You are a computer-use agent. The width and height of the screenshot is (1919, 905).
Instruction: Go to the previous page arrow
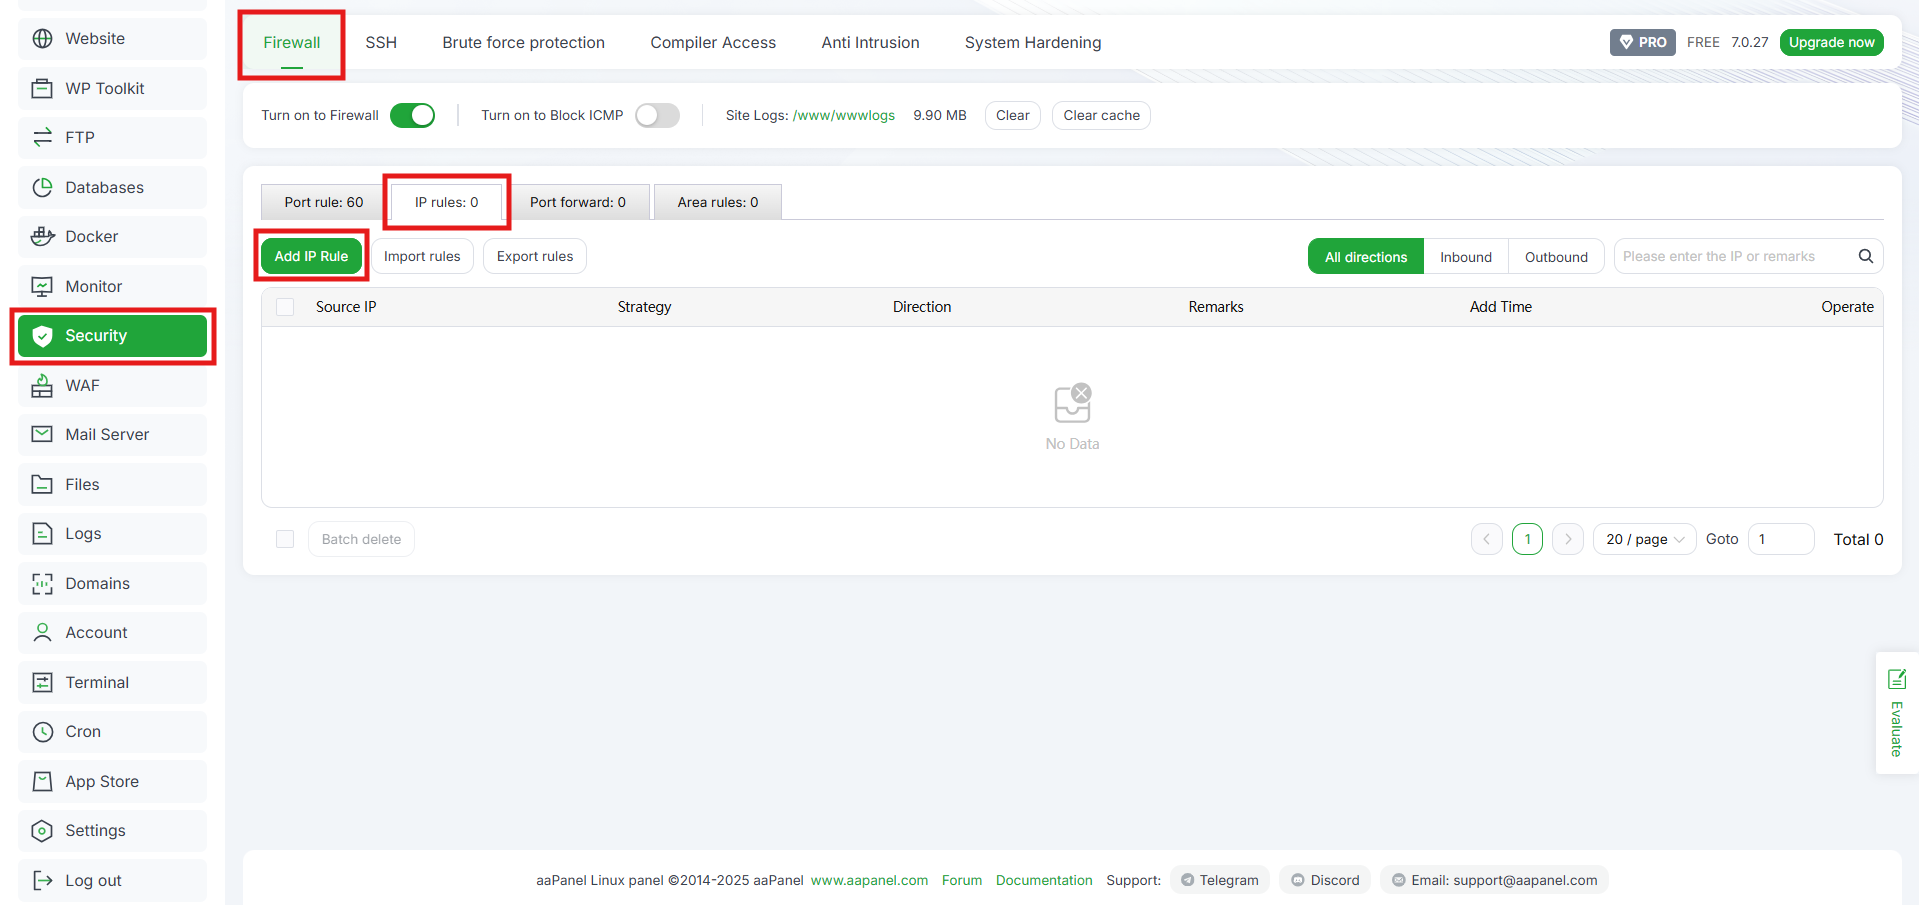(x=1486, y=539)
